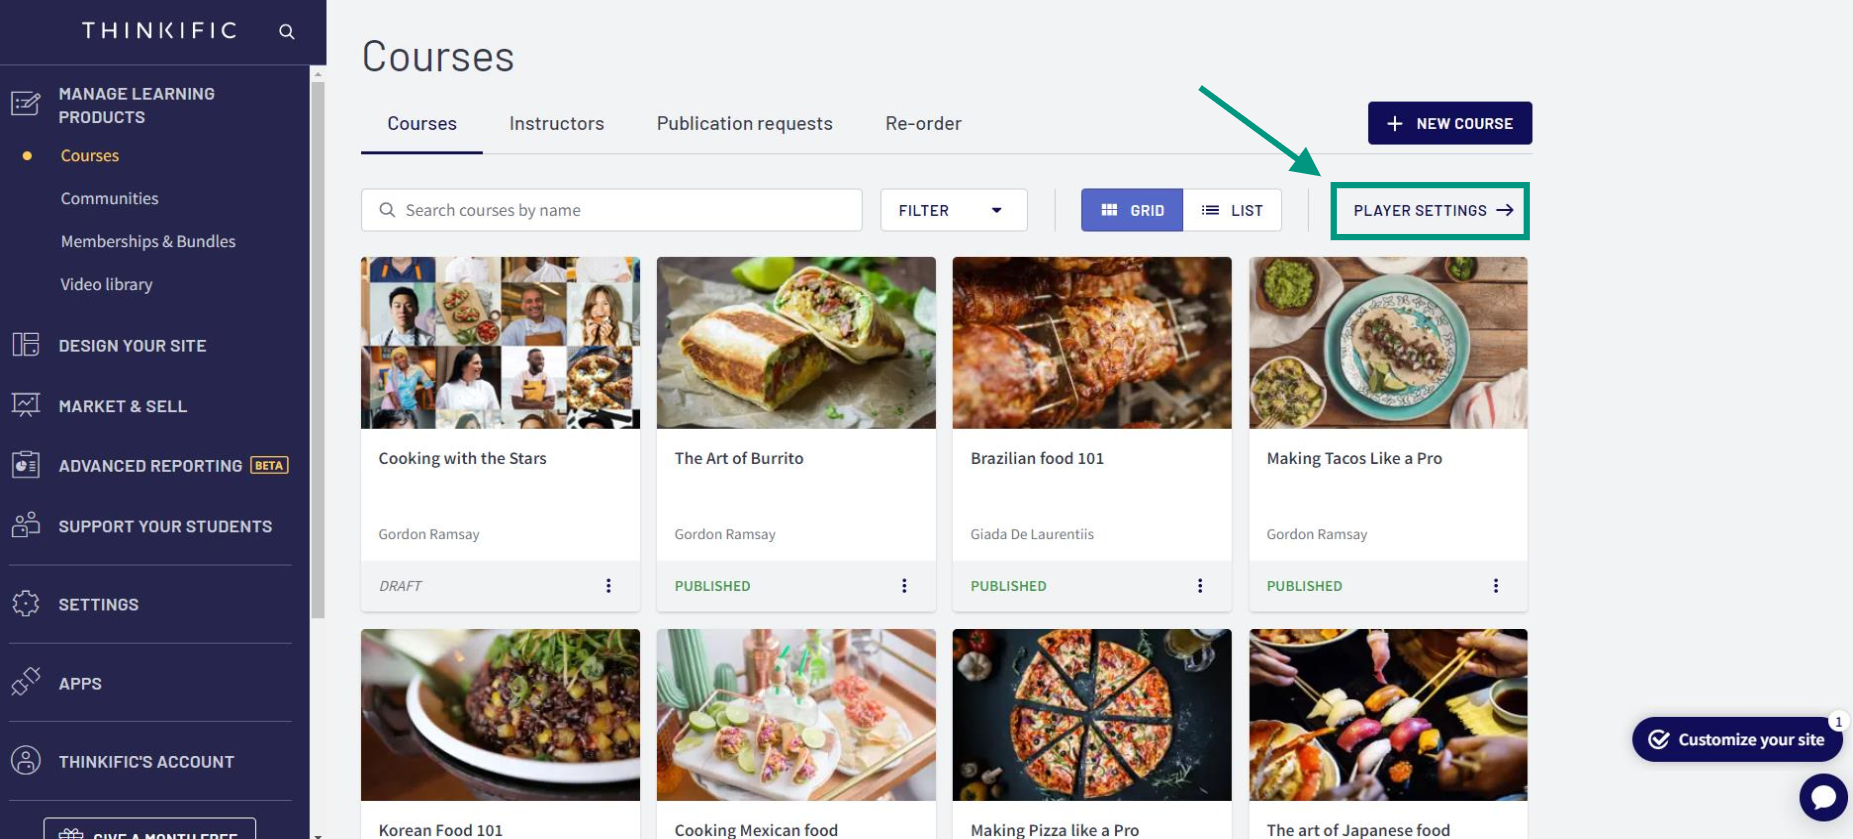Viewport: 1853px width, 839px height.
Task: Switch to the Instructors tab
Action: pos(556,124)
